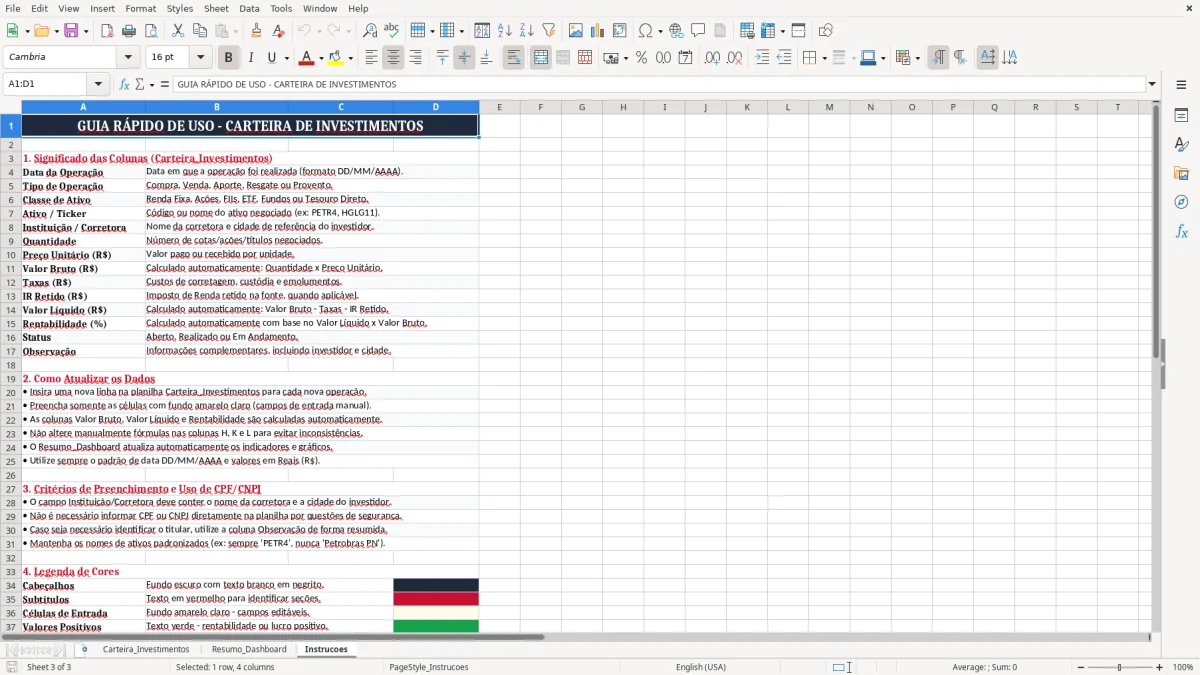Screen dimensions: 1200x675
Task: Switch to the Resumo_Dashboard sheet tab
Action: click(x=249, y=649)
